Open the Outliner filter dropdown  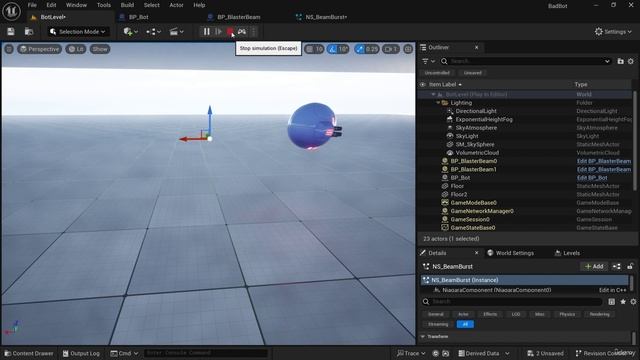pyautogui.click(x=428, y=61)
